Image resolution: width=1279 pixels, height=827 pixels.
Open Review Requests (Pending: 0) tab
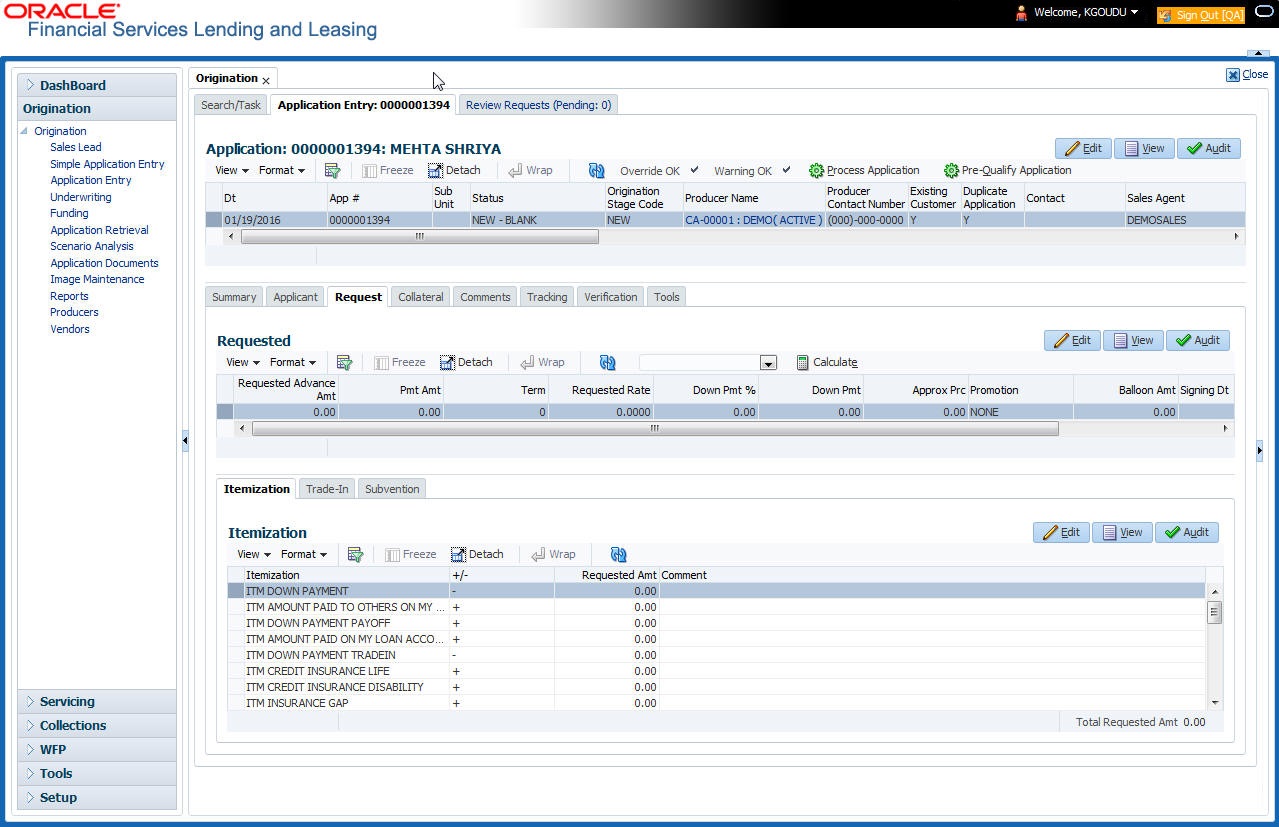[x=538, y=105]
